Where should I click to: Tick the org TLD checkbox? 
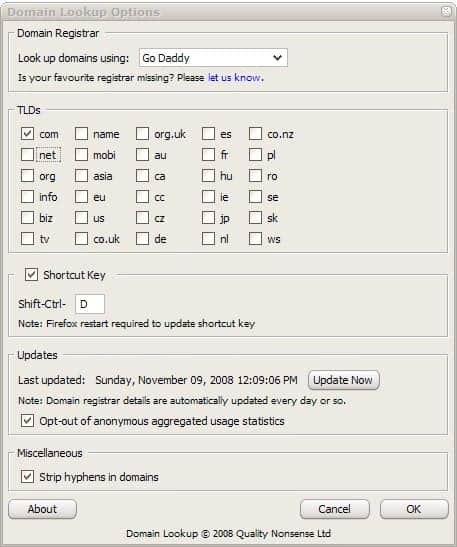27,176
